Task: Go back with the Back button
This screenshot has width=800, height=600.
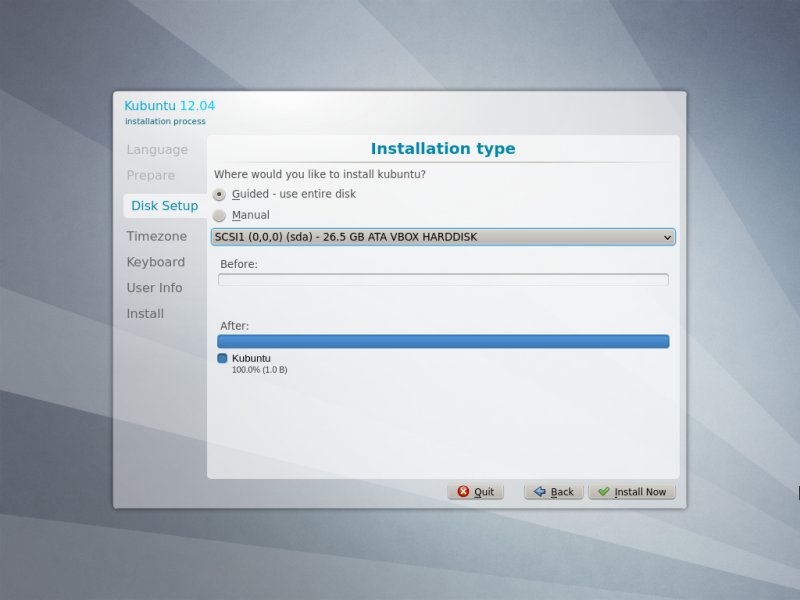Action: coord(554,492)
